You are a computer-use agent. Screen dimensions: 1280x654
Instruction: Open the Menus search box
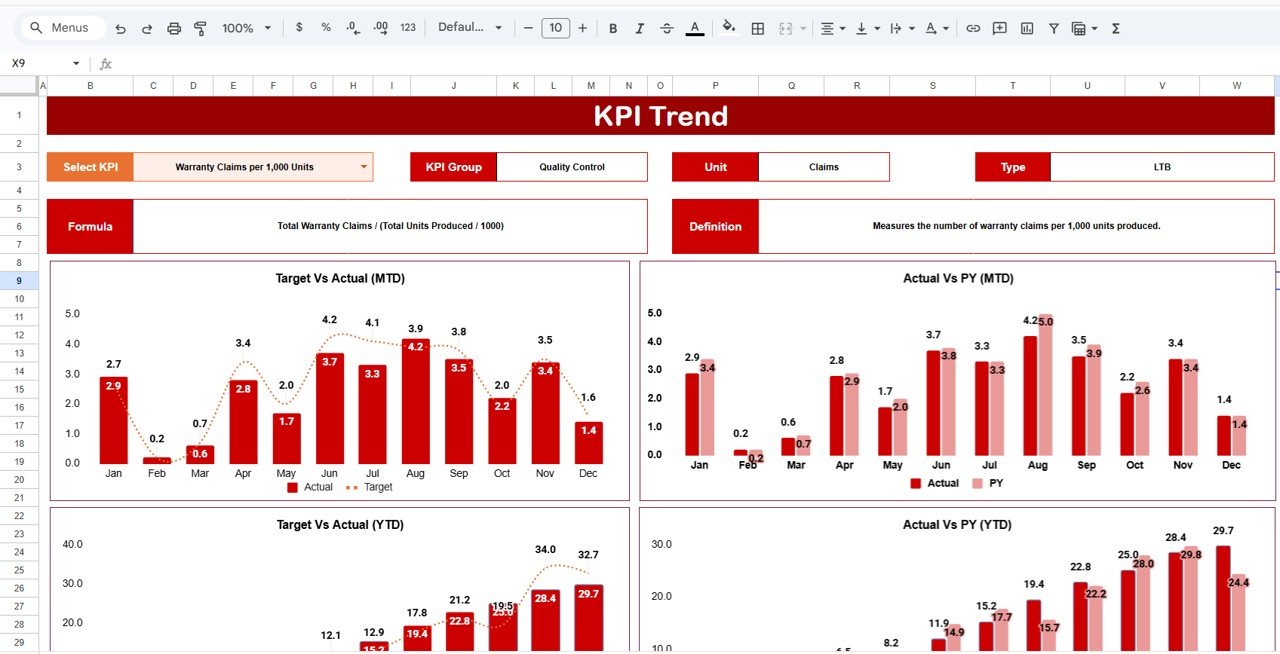click(x=59, y=28)
